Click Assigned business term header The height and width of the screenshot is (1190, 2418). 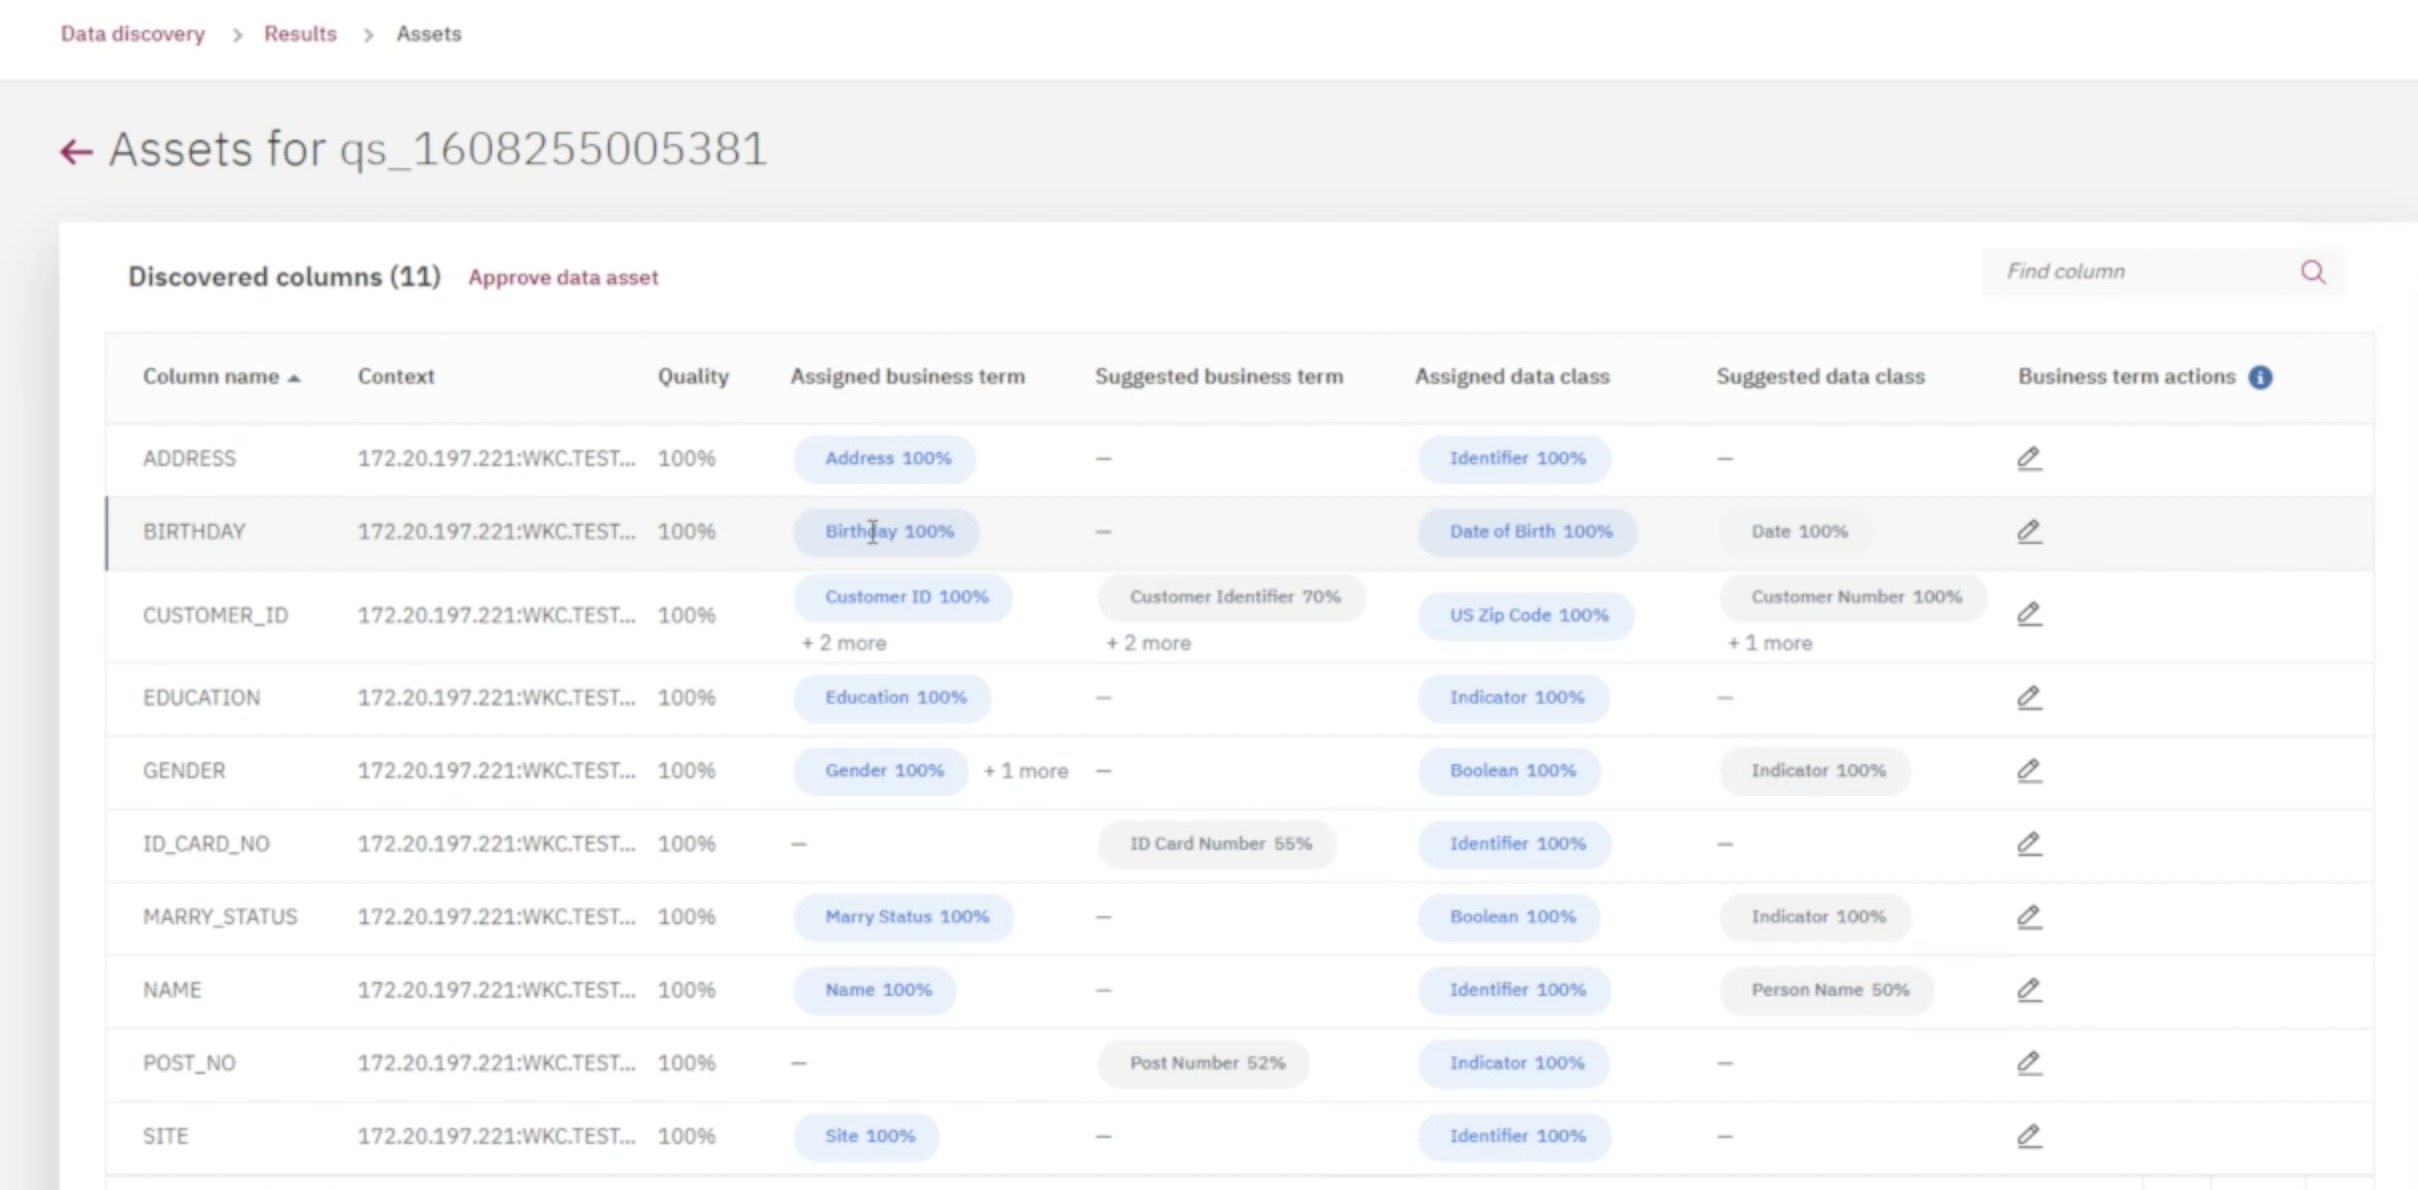pos(908,377)
